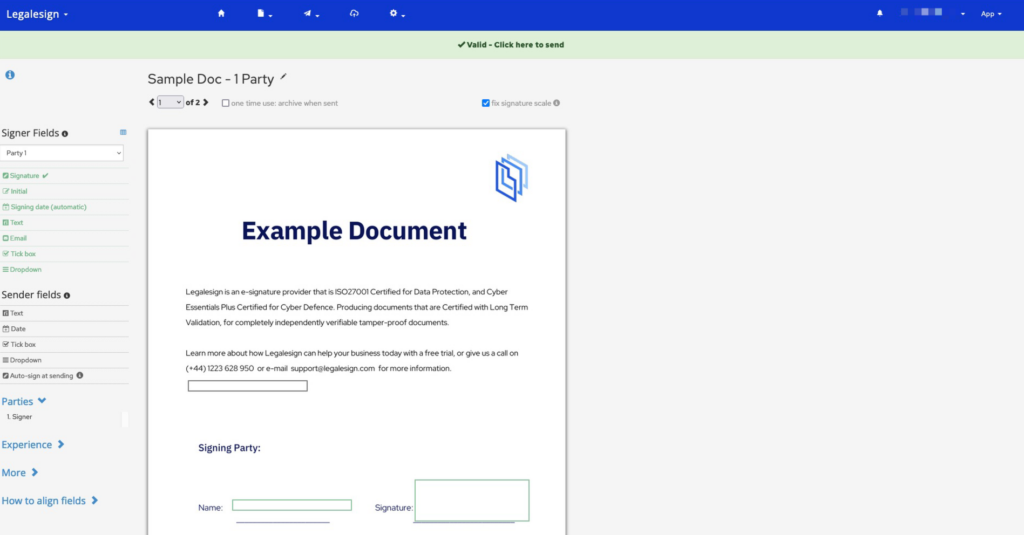Open the Party 1 dropdown
The width and height of the screenshot is (1024, 535).
click(62, 153)
